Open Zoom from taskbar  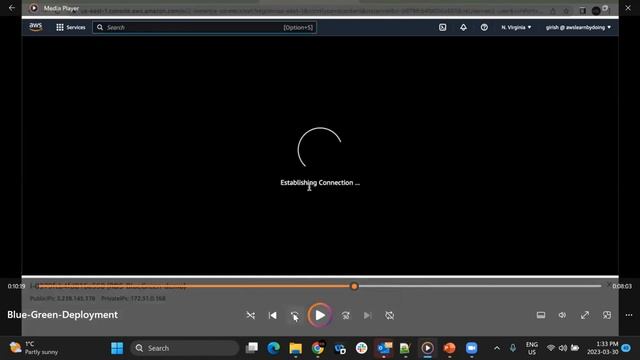pyautogui.click(x=471, y=348)
